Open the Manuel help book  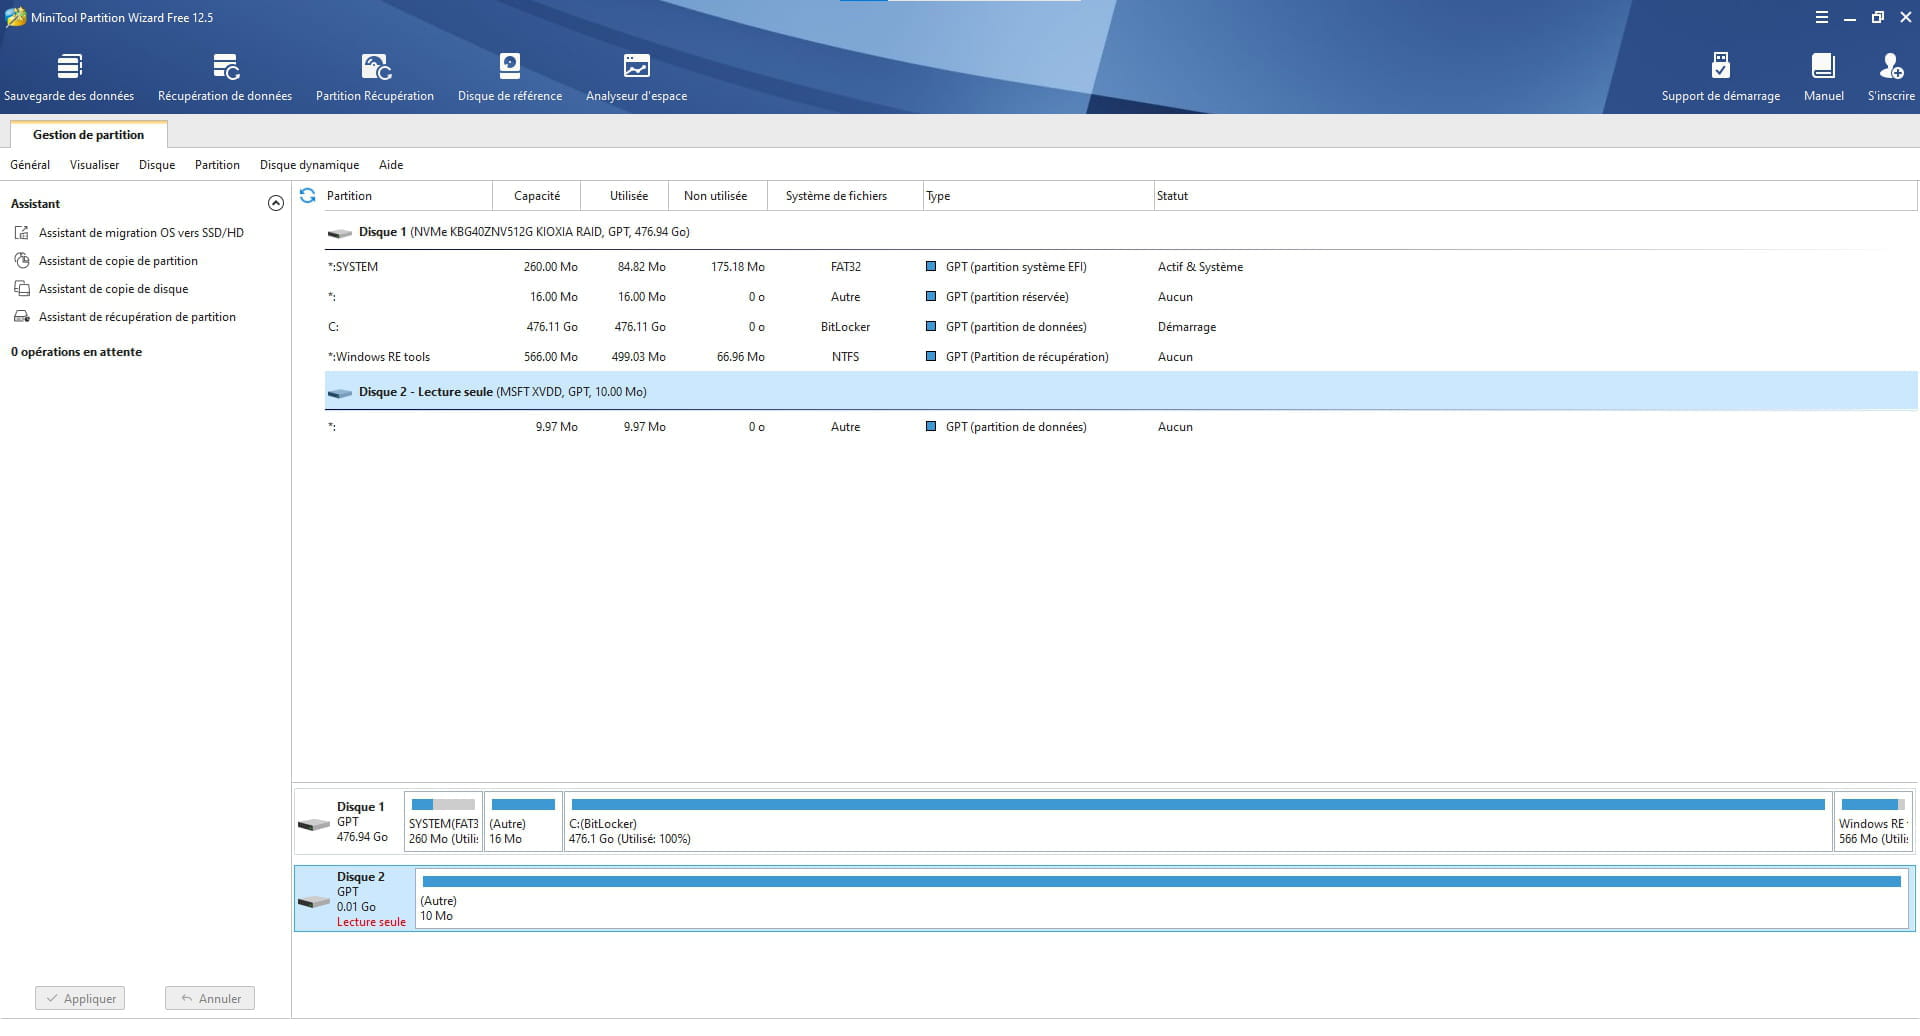(x=1823, y=78)
